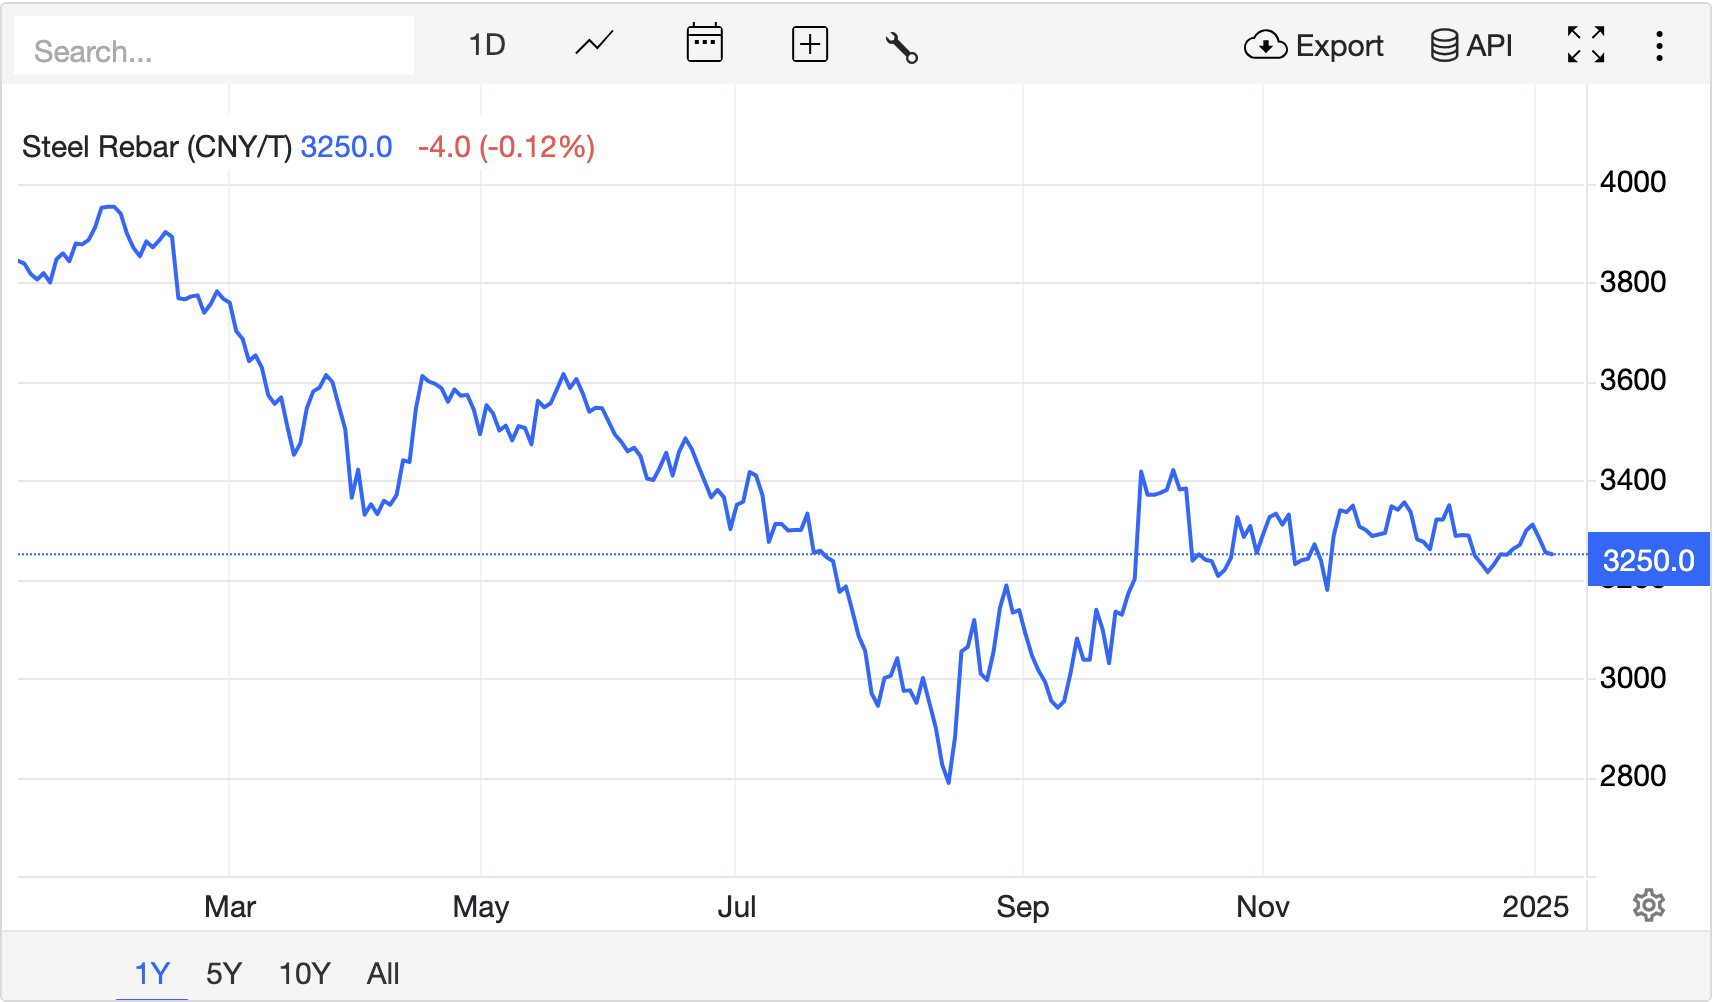Open the calendar date range picker
This screenshot has height=1002, width=1714.
[704, 45]
